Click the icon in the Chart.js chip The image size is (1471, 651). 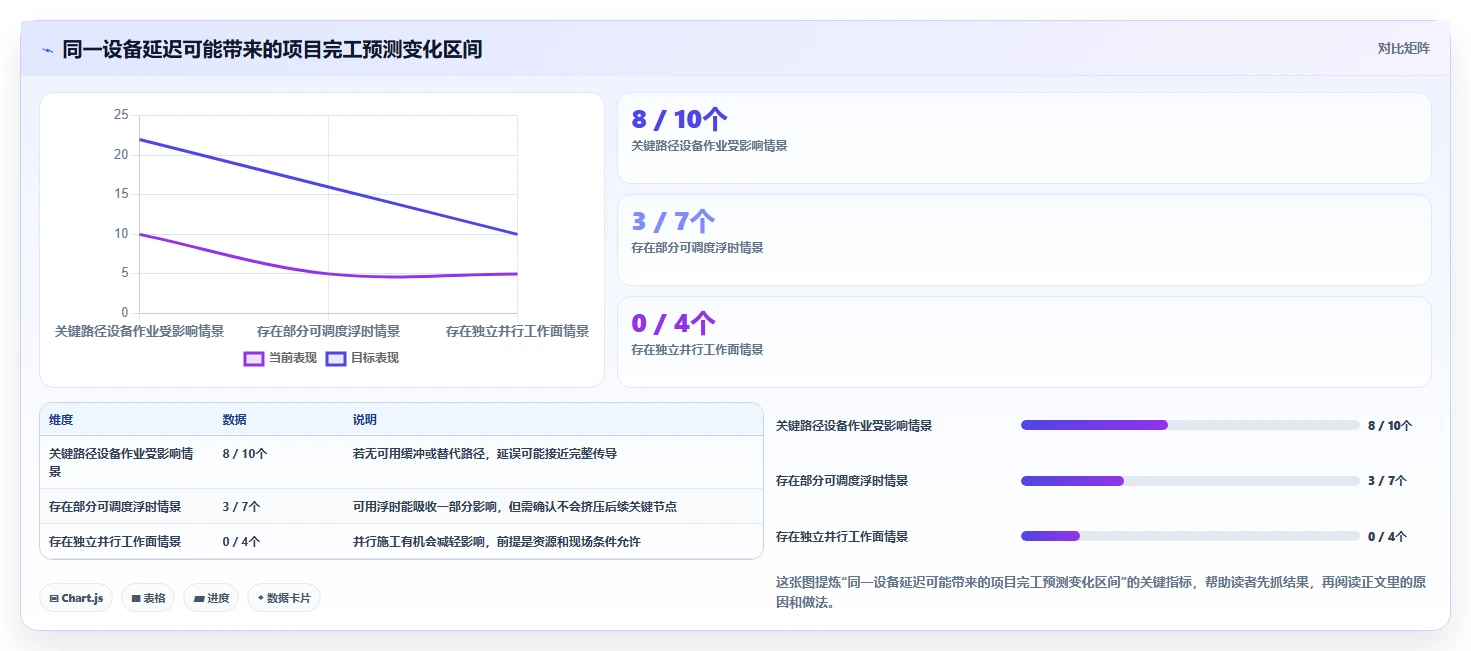click(54, 598)
